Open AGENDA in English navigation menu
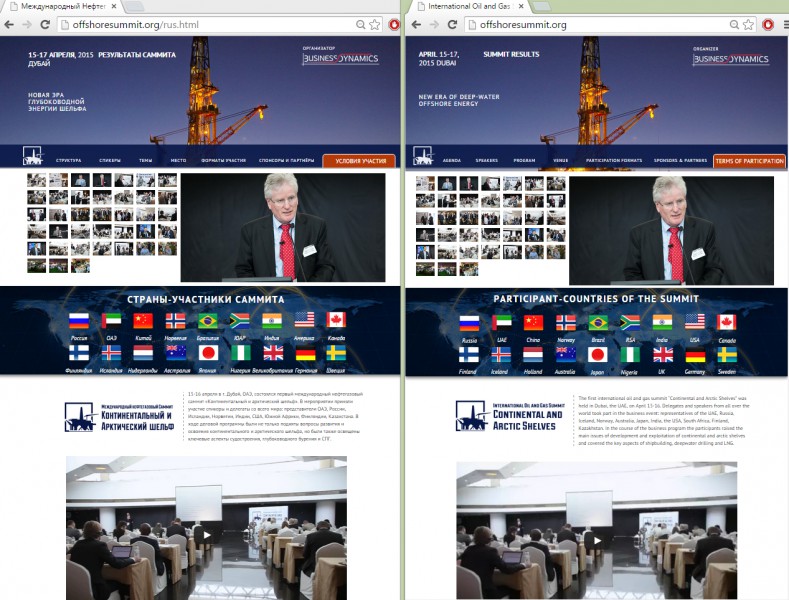789x600 pixels. [x=452, y=161]
